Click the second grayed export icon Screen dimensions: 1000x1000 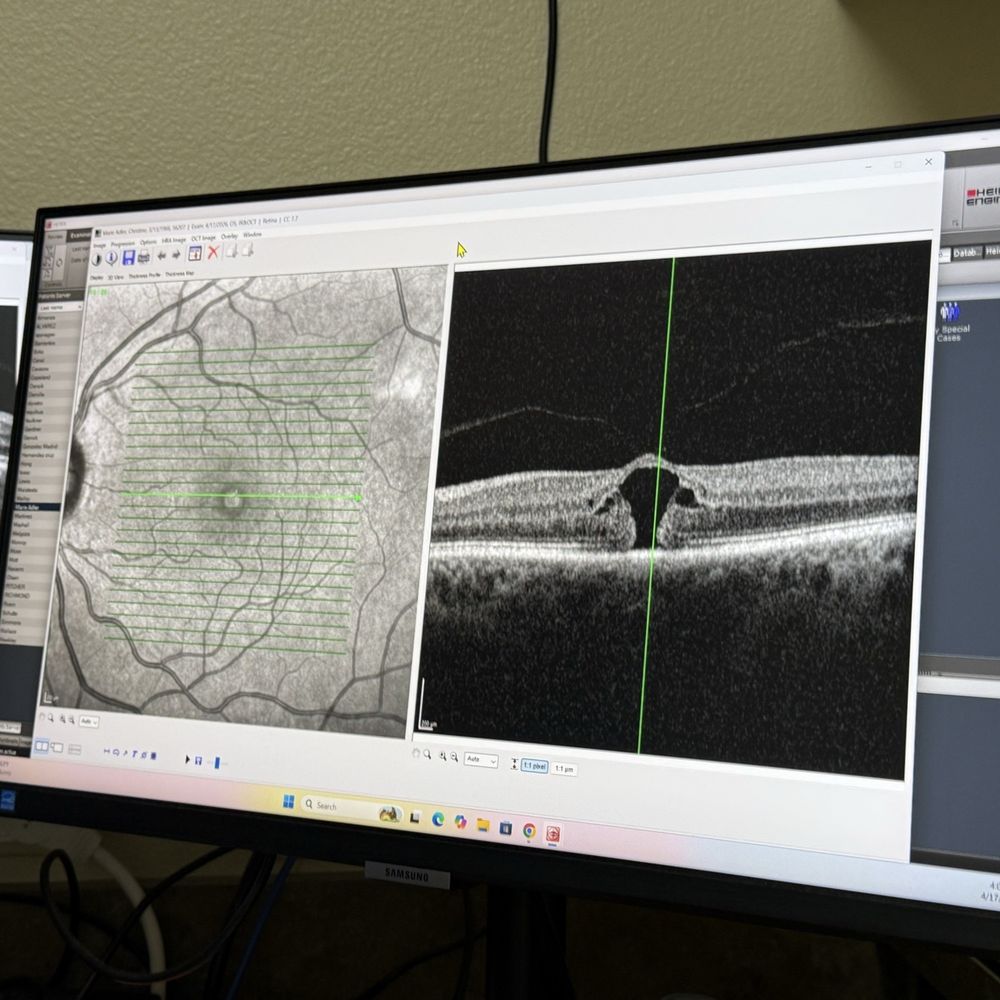(x=247, y=249)
